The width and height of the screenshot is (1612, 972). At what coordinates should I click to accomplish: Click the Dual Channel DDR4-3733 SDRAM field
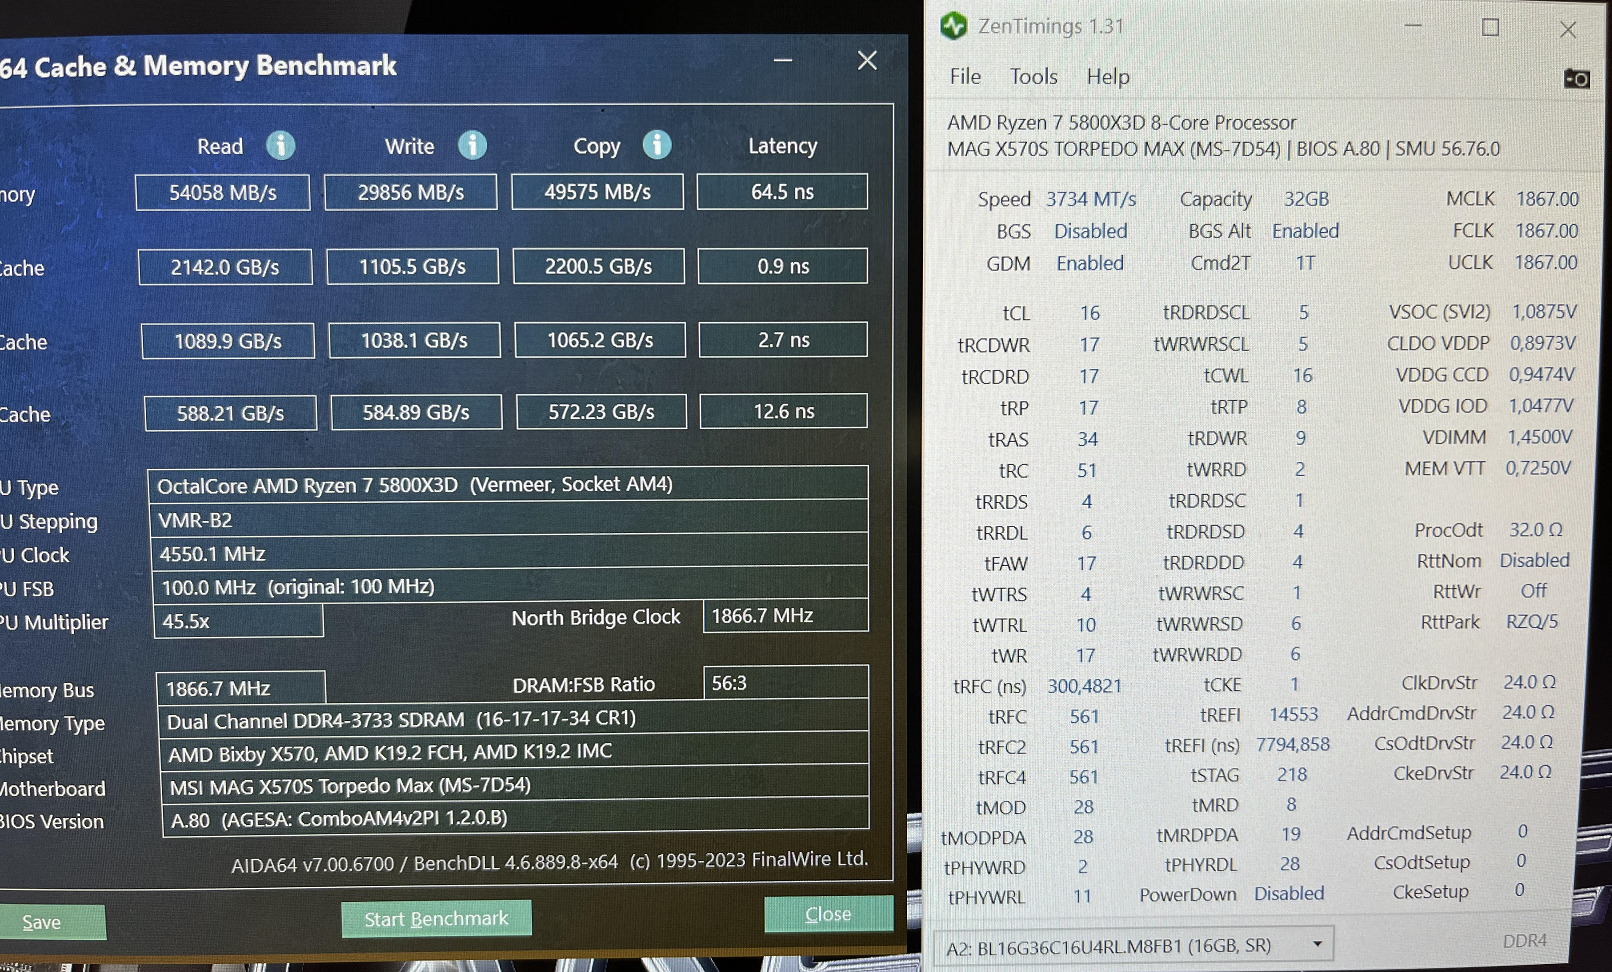pyautogui.click(x=513, y=719)
